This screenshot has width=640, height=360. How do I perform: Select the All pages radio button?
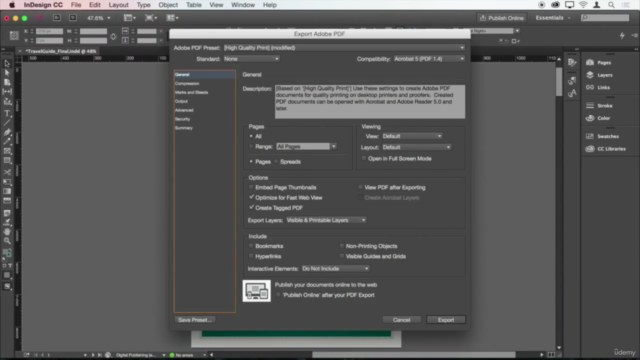coord(251,136)
